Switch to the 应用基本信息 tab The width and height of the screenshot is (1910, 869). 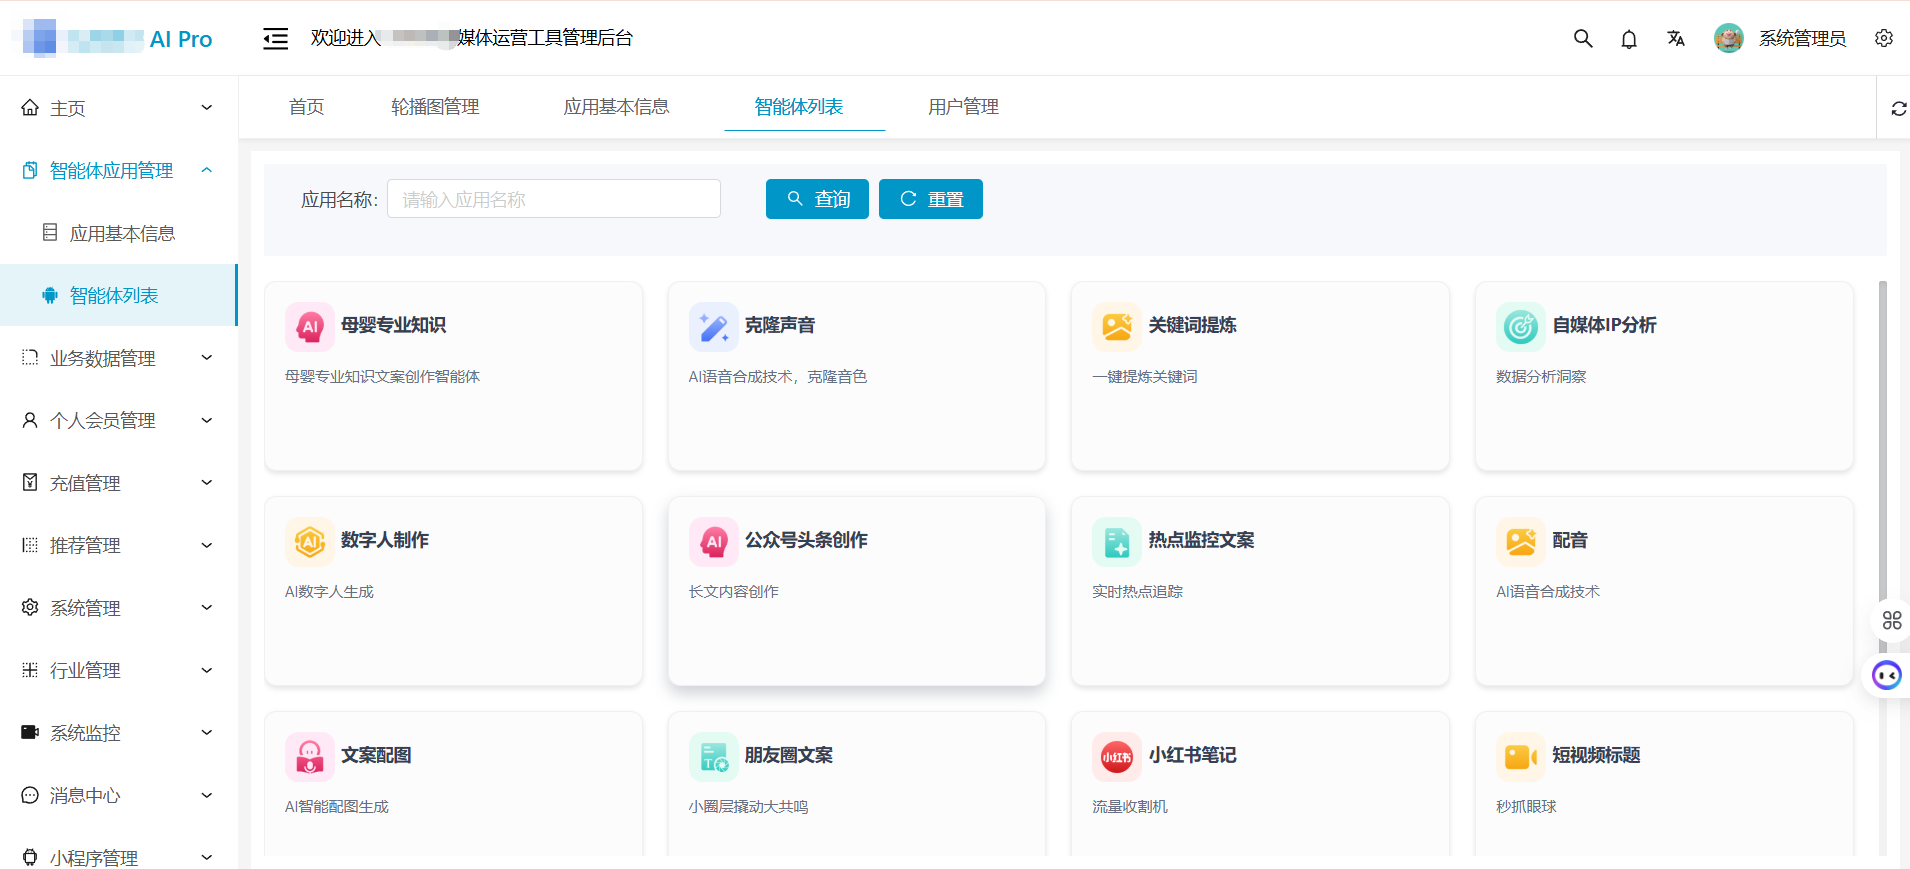pyautogui.click(x=616, y=107)
